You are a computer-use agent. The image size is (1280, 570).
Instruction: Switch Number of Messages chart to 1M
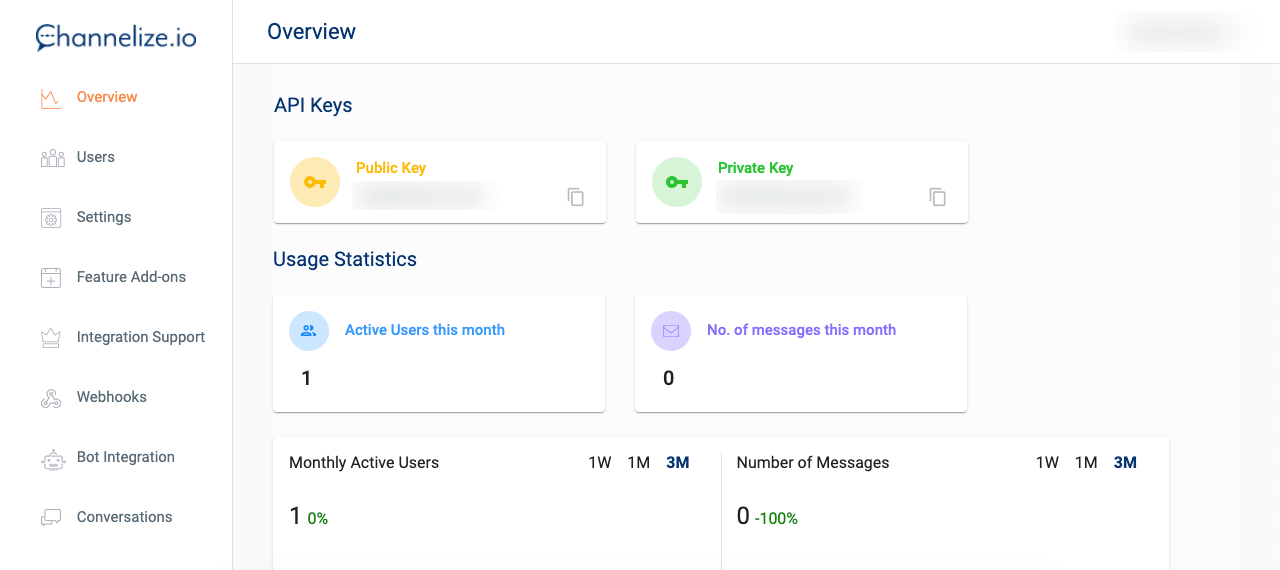pyautogui.click(x=1086, y=463)
